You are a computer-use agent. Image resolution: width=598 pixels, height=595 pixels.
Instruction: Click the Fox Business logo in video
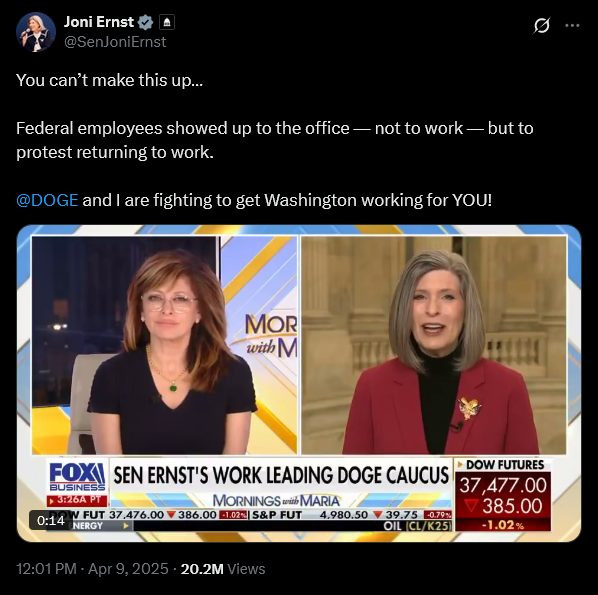[x=77, y=477]
